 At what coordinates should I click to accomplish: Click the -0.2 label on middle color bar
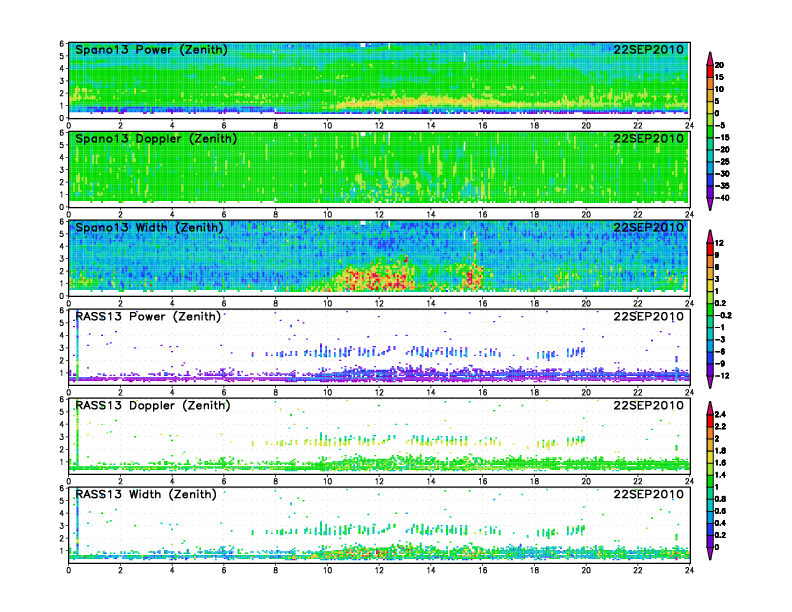pyautogui.click(x=723, y=315)
